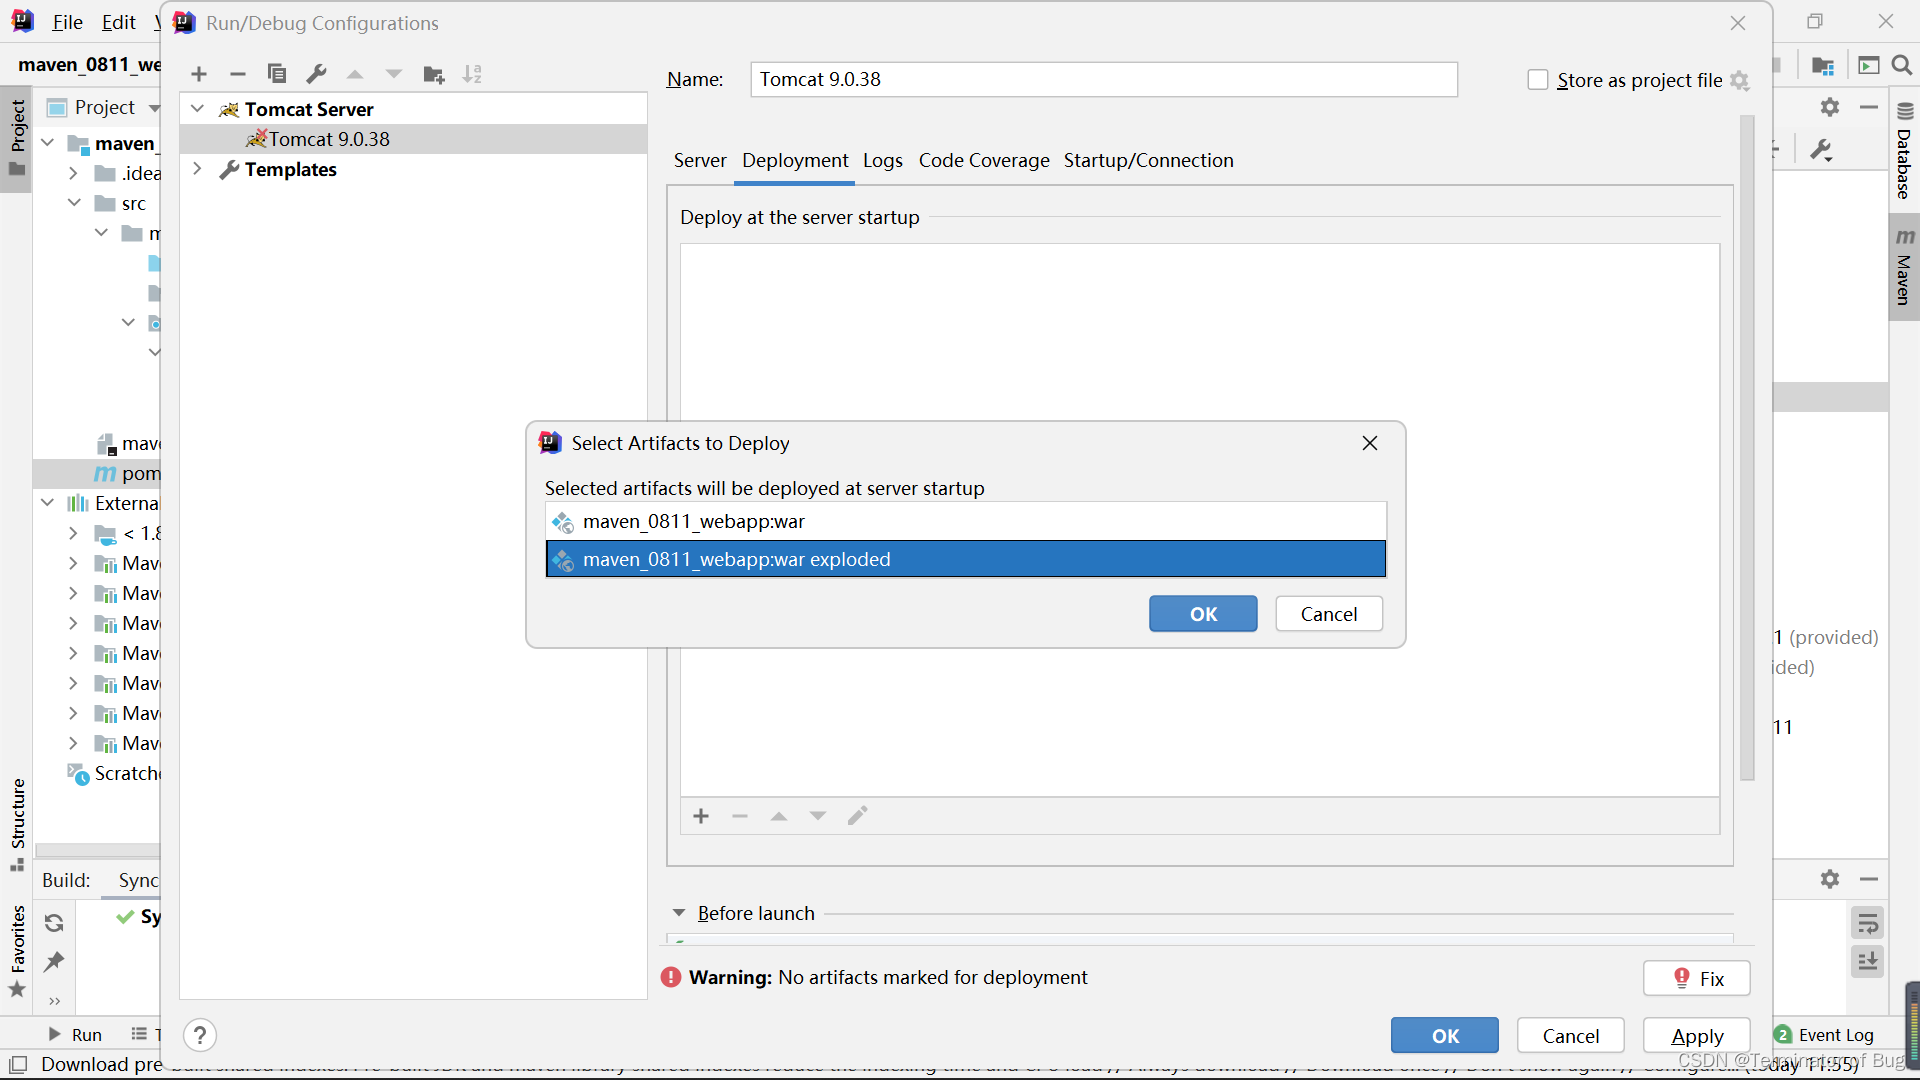Screen dimensions: 1920x1080
Task: Click OK in Run/Debug Configurations
Action: coord(1445,1036)
